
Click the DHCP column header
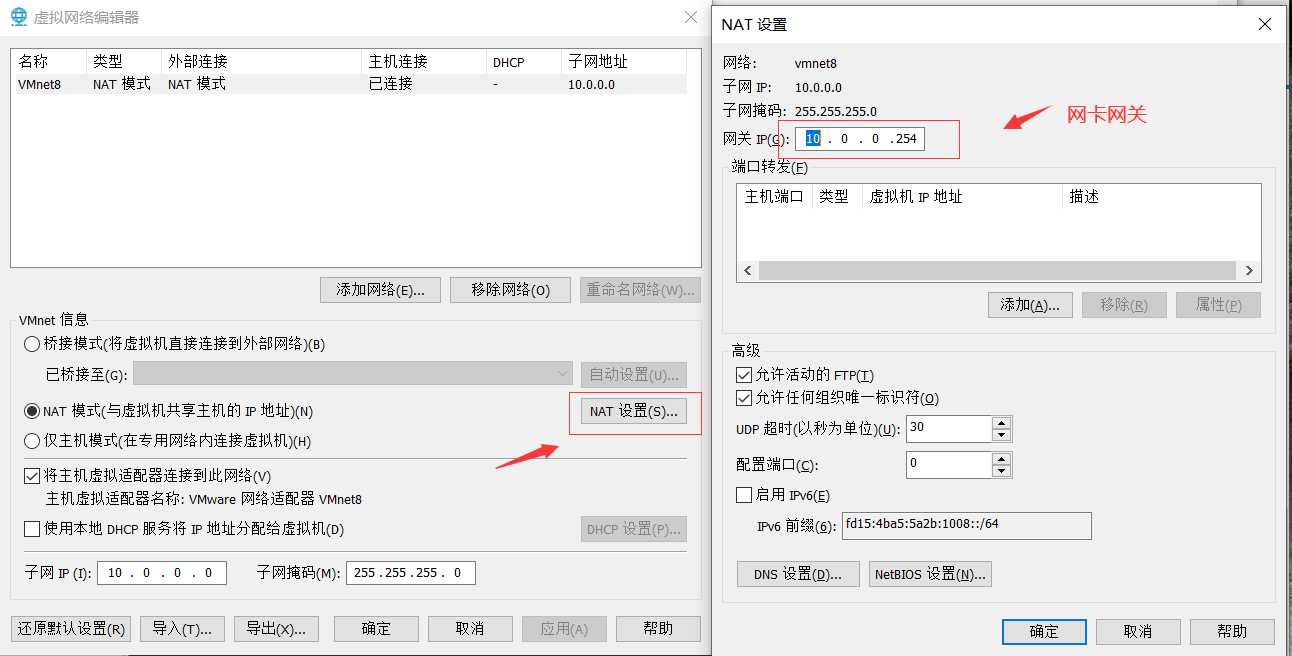pos(524,62)
